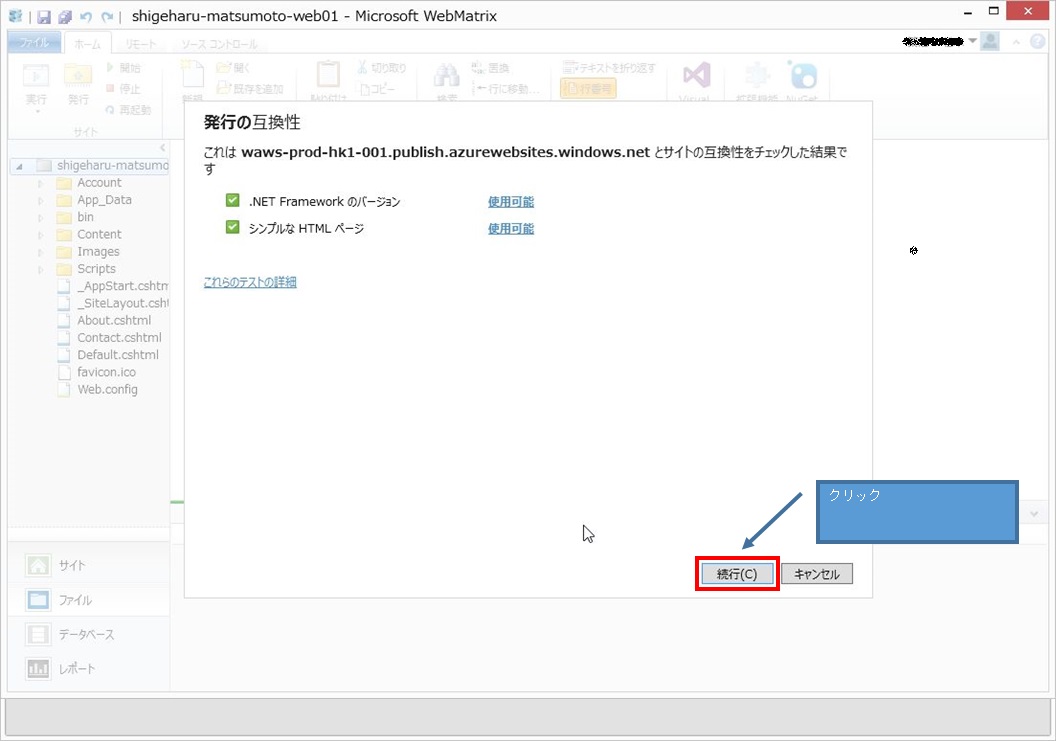Click the Redo arrow in title bar
The width and height of the screenshot is (1056, 741).
pos(107,17)
